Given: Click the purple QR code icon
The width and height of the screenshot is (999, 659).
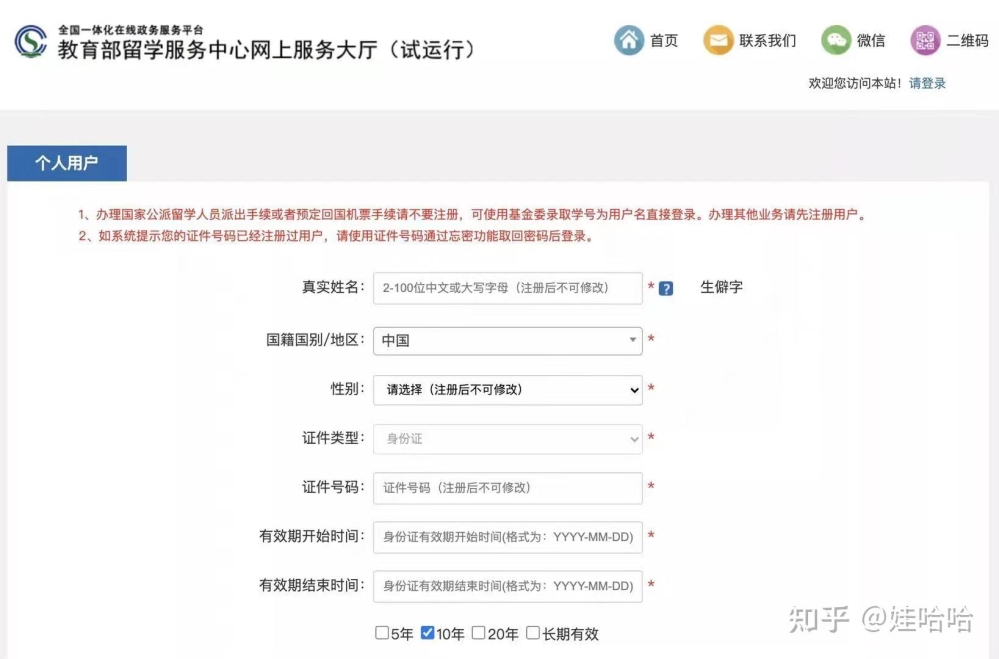Looking at the screenshot, I should [x=925, y=40].
